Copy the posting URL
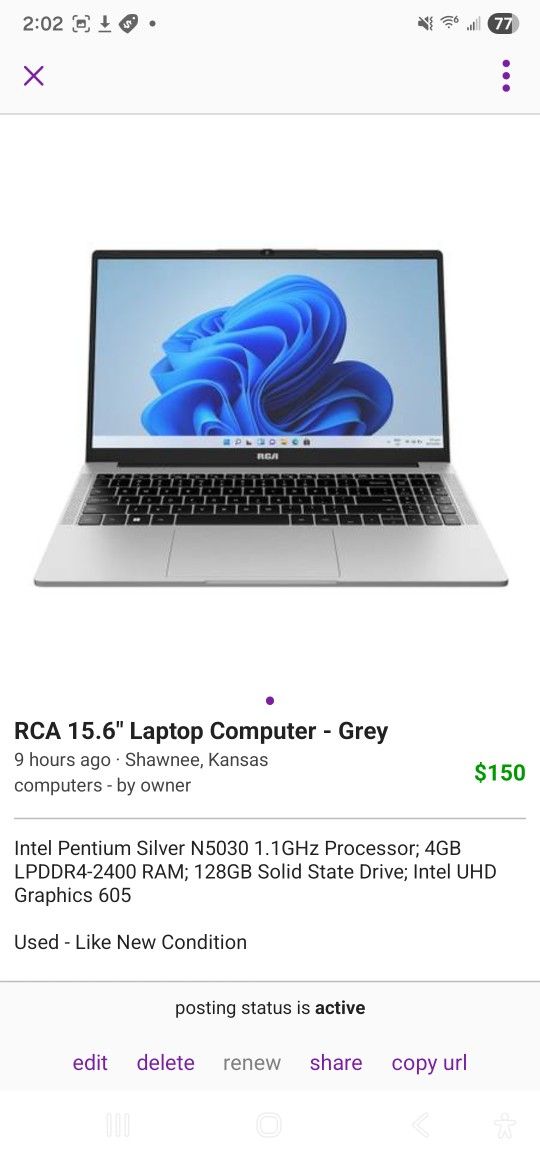540x1158 pixels. coord(429,1063)
